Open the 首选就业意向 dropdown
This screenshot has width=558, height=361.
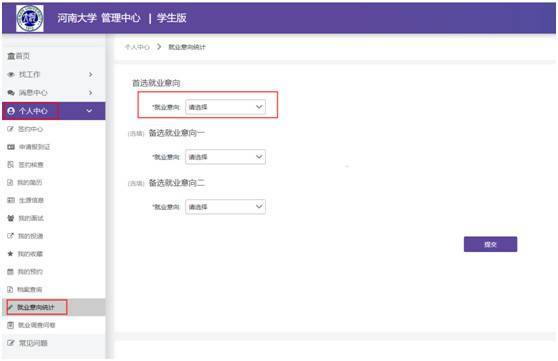click(225, 107)
